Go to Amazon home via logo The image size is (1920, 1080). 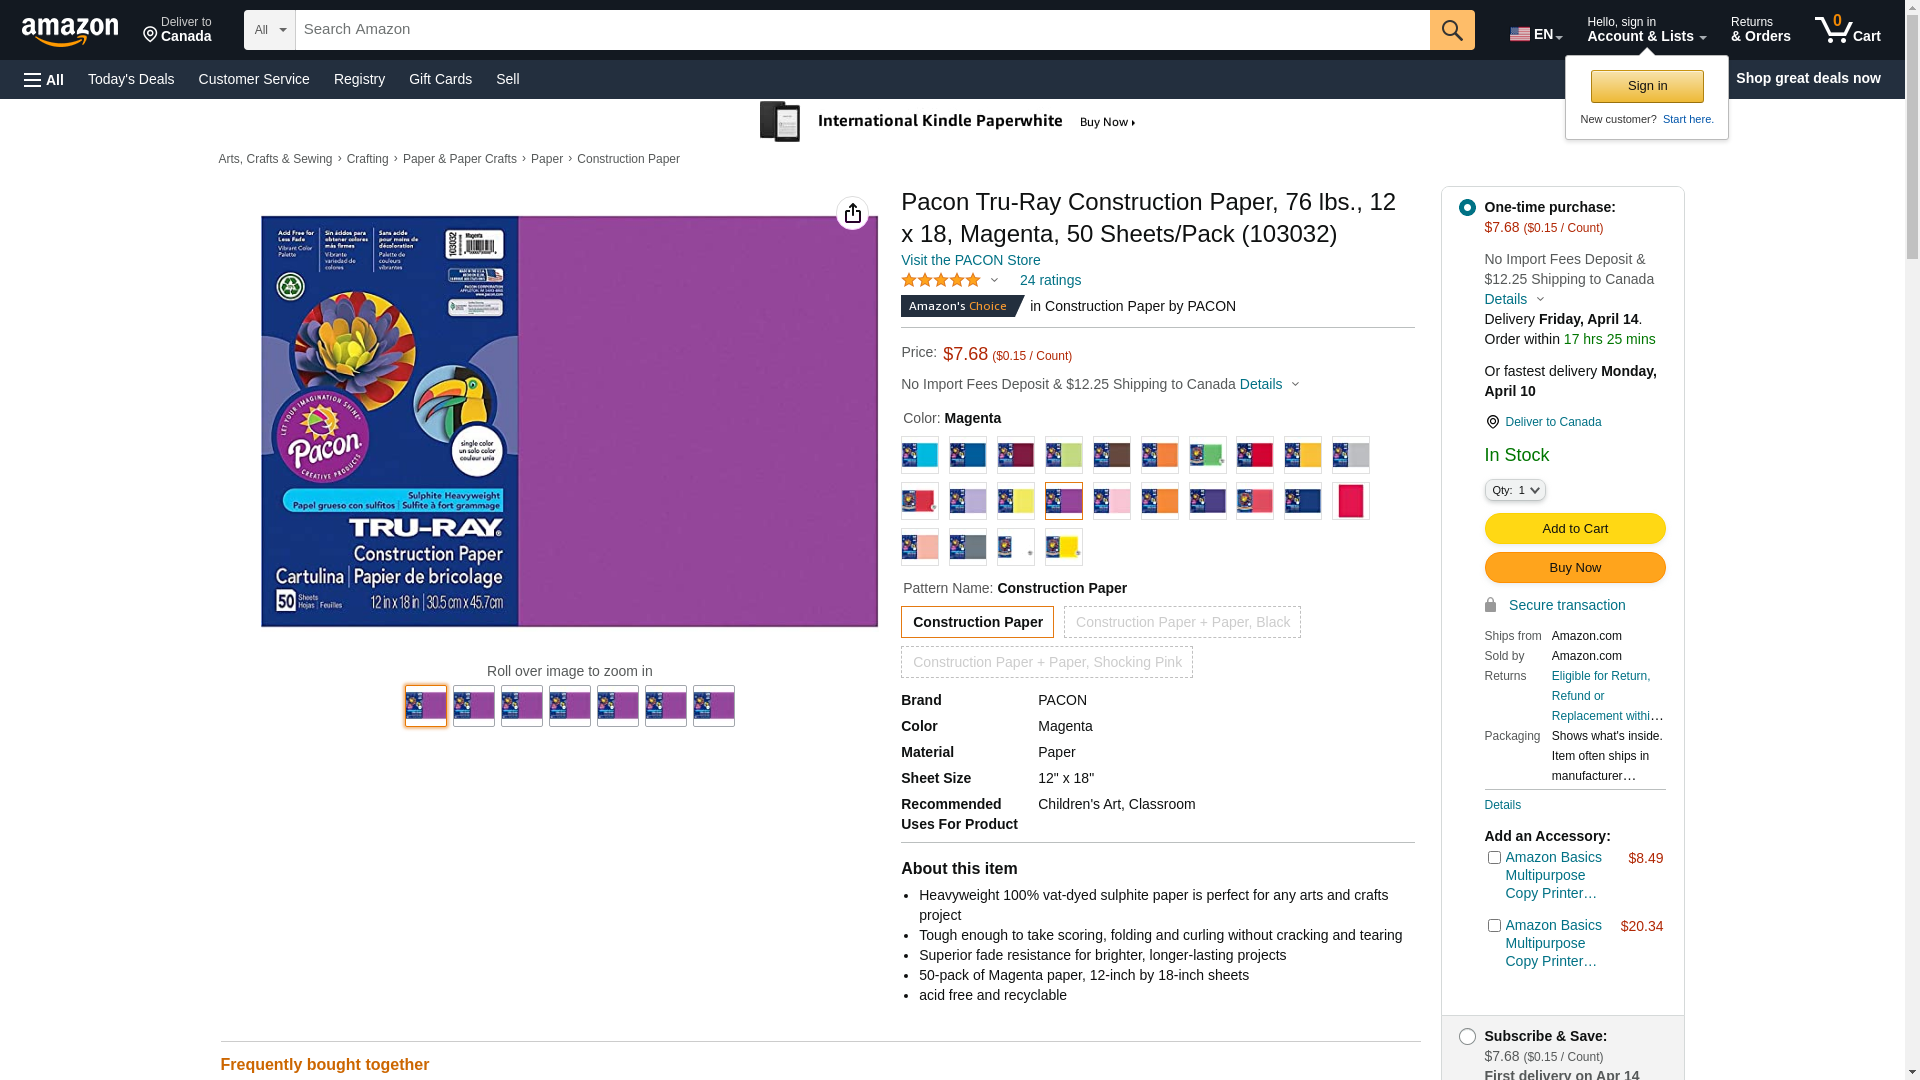point(70,32)
